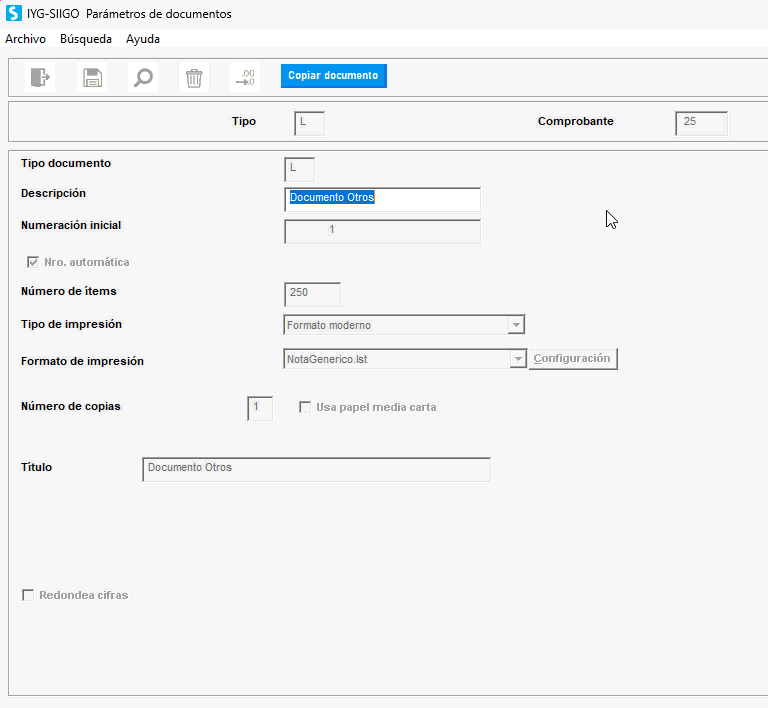Click the Configuración button
Screen dimensions: 768x708
pos(573,358)
